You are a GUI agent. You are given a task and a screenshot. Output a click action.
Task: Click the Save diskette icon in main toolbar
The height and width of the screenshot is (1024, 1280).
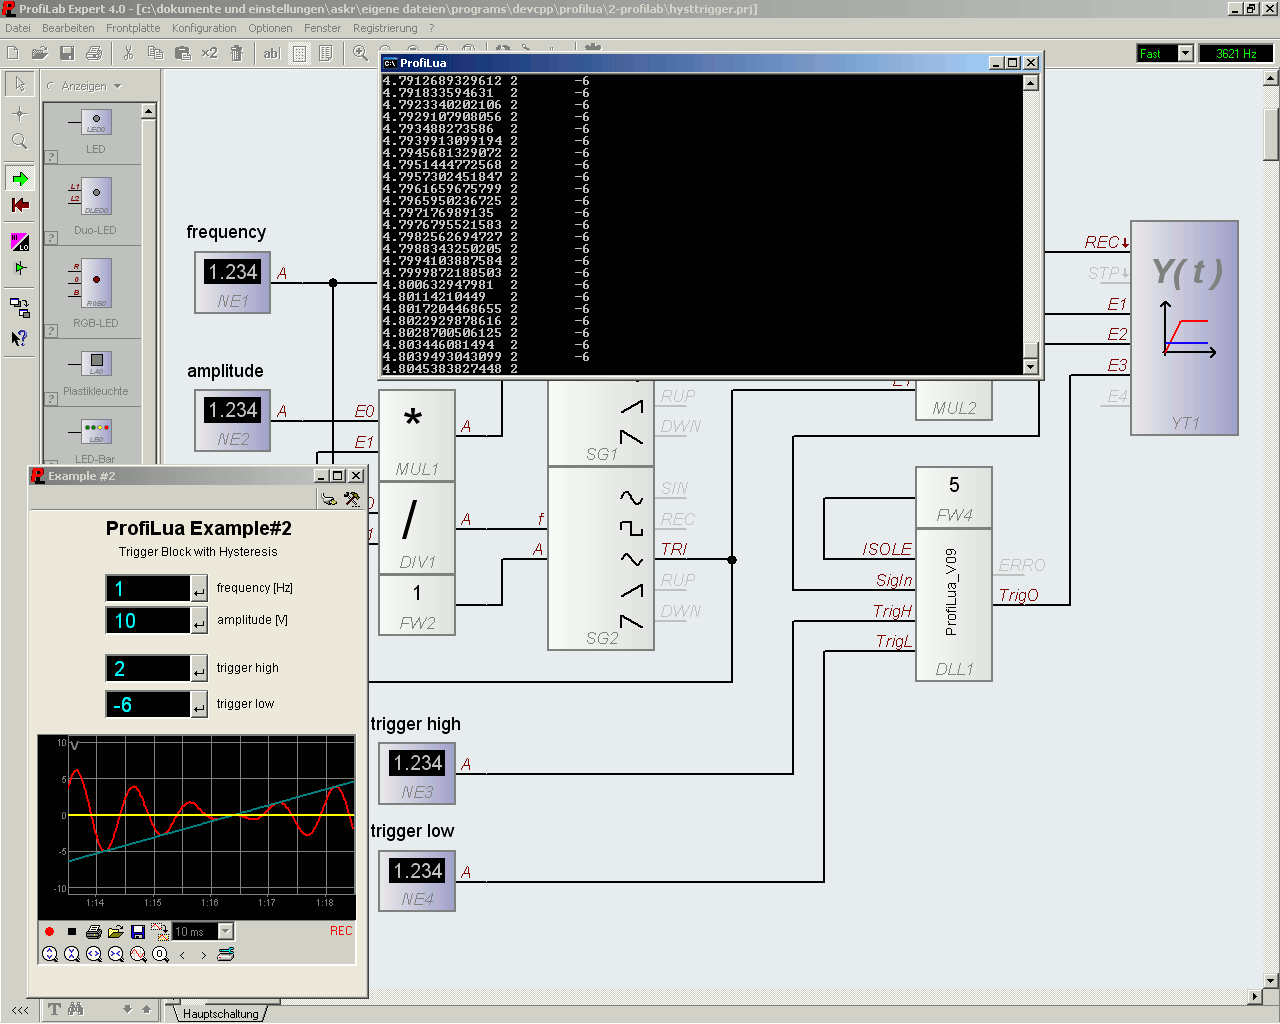click(67, 53)
